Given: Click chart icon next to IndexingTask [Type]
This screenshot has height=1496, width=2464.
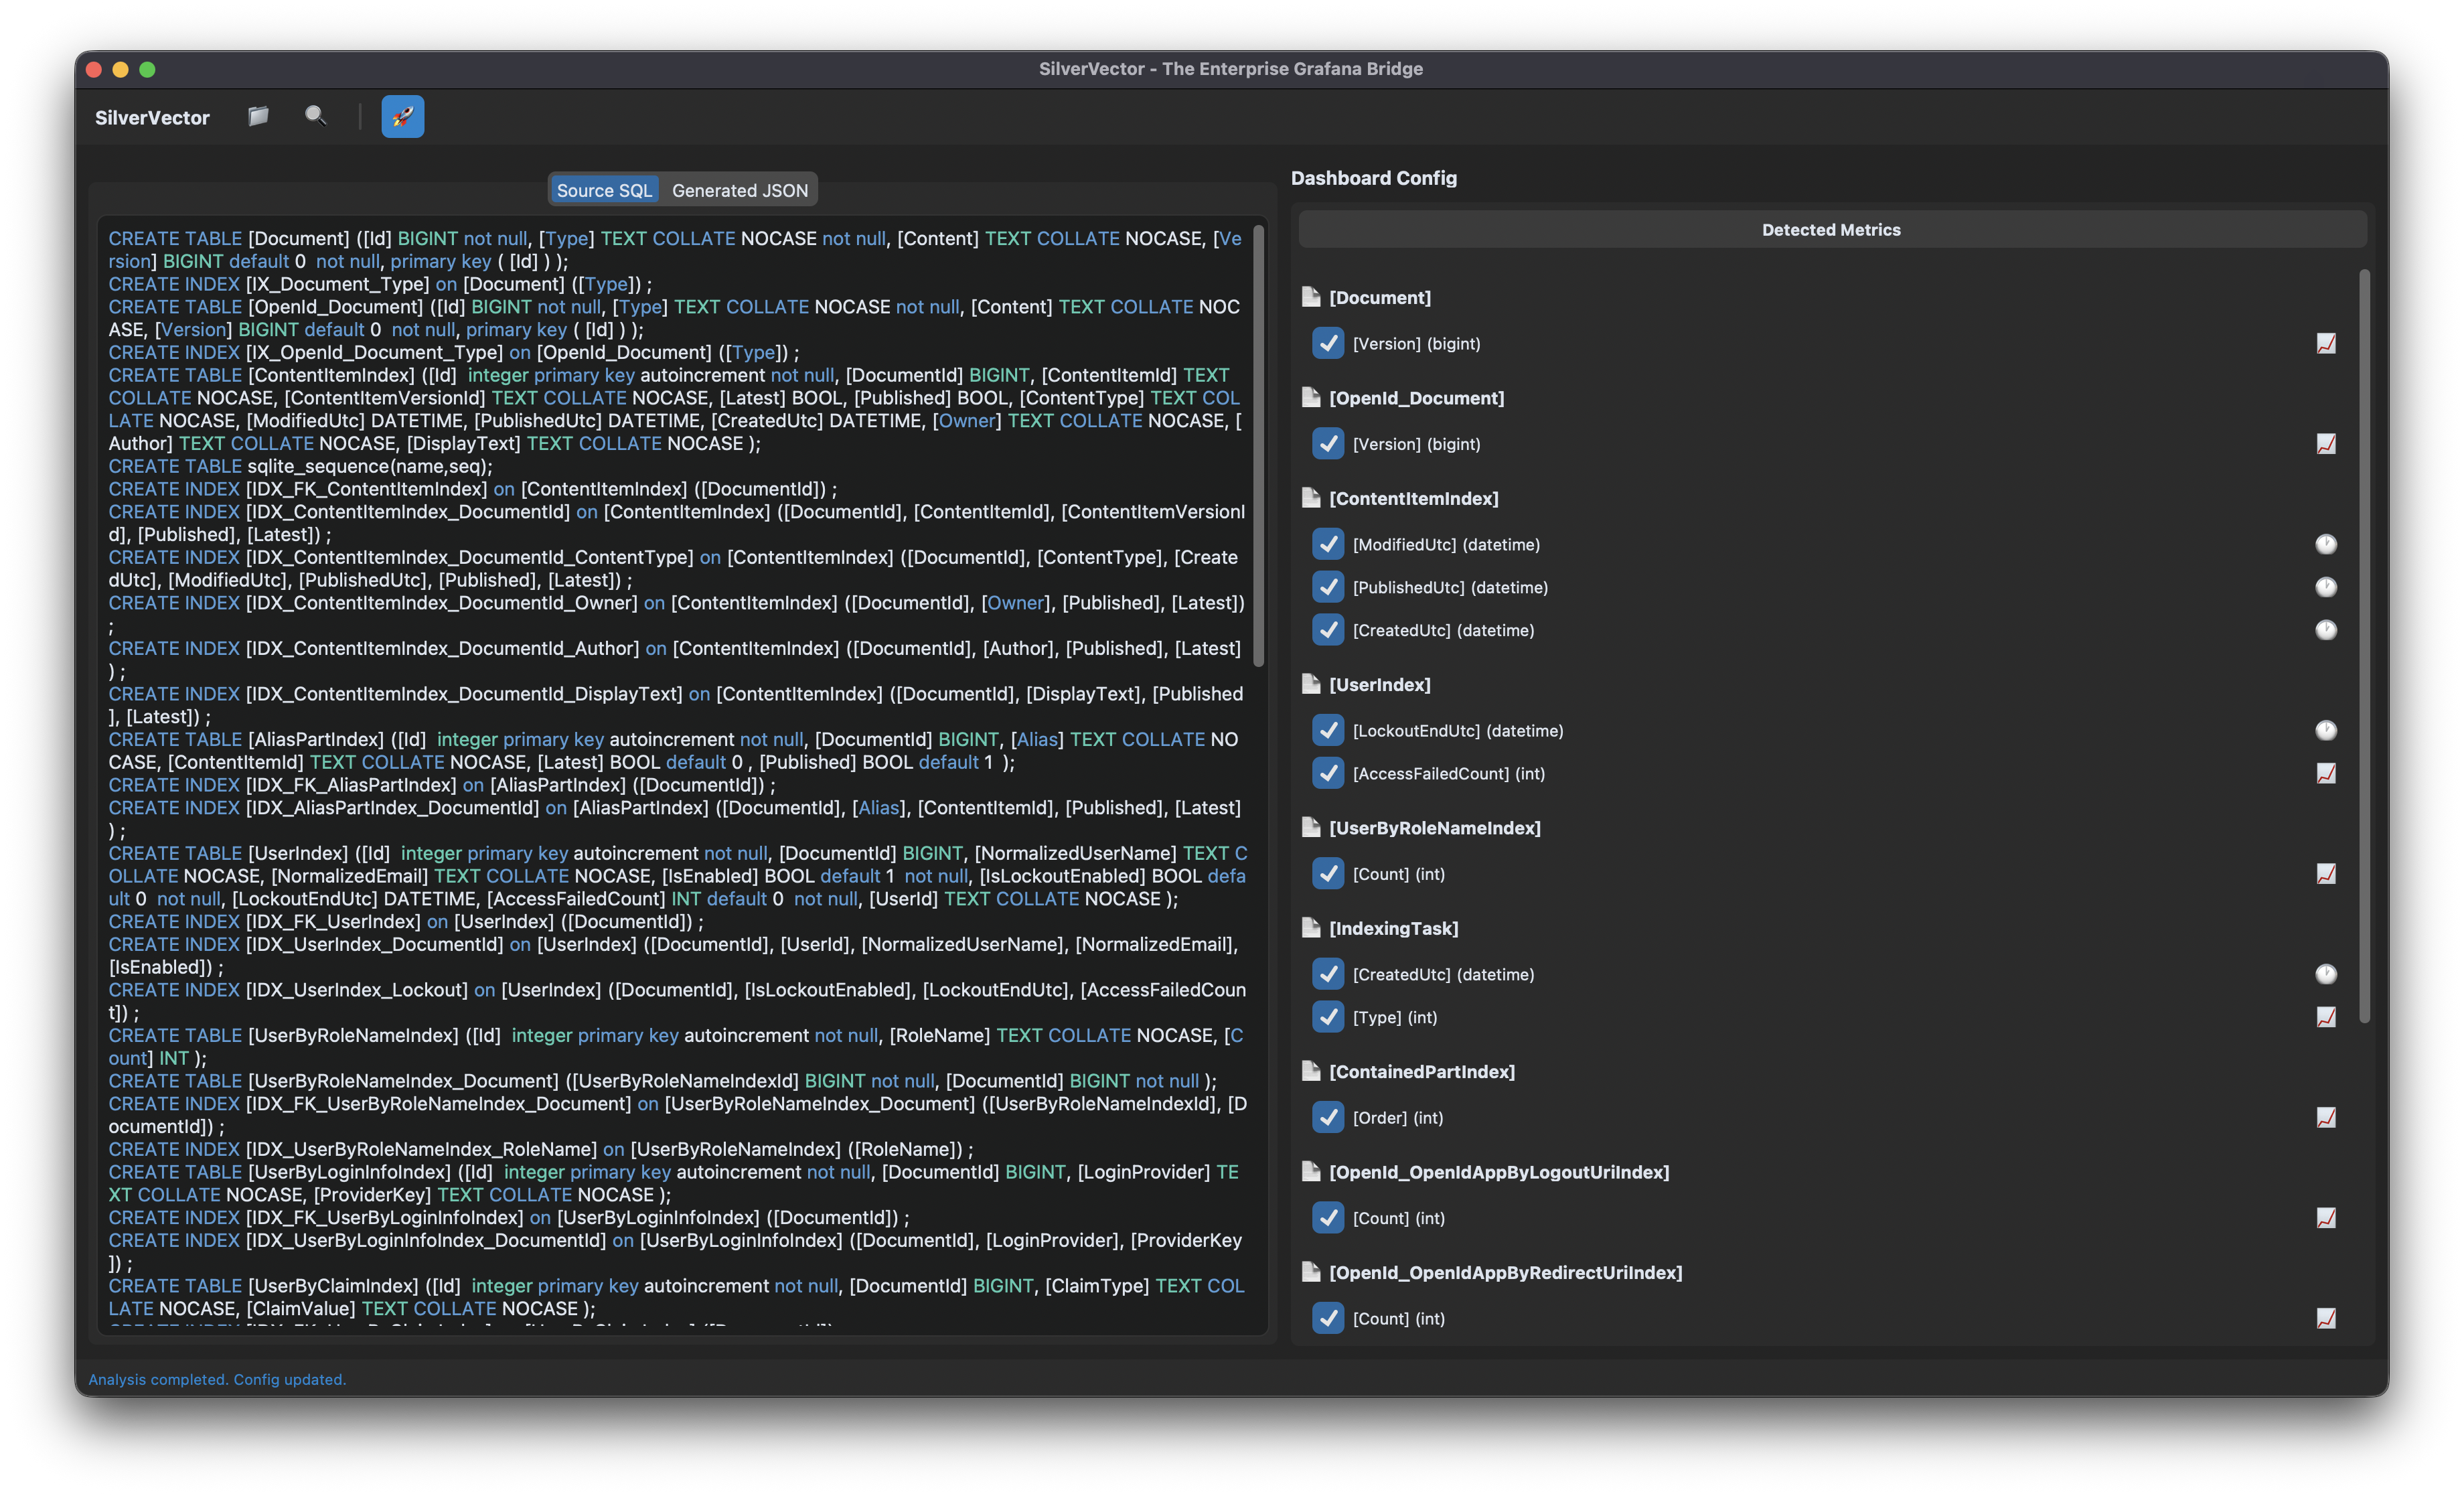Looking at the screenshot, I should tap(2326, 1017).
